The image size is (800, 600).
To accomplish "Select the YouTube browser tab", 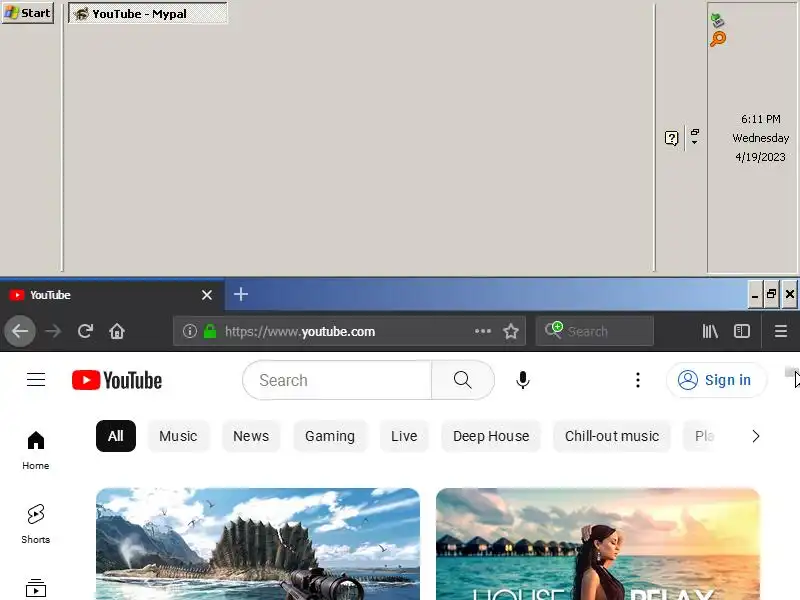I will pyautogui.click(x=112, y=295).
